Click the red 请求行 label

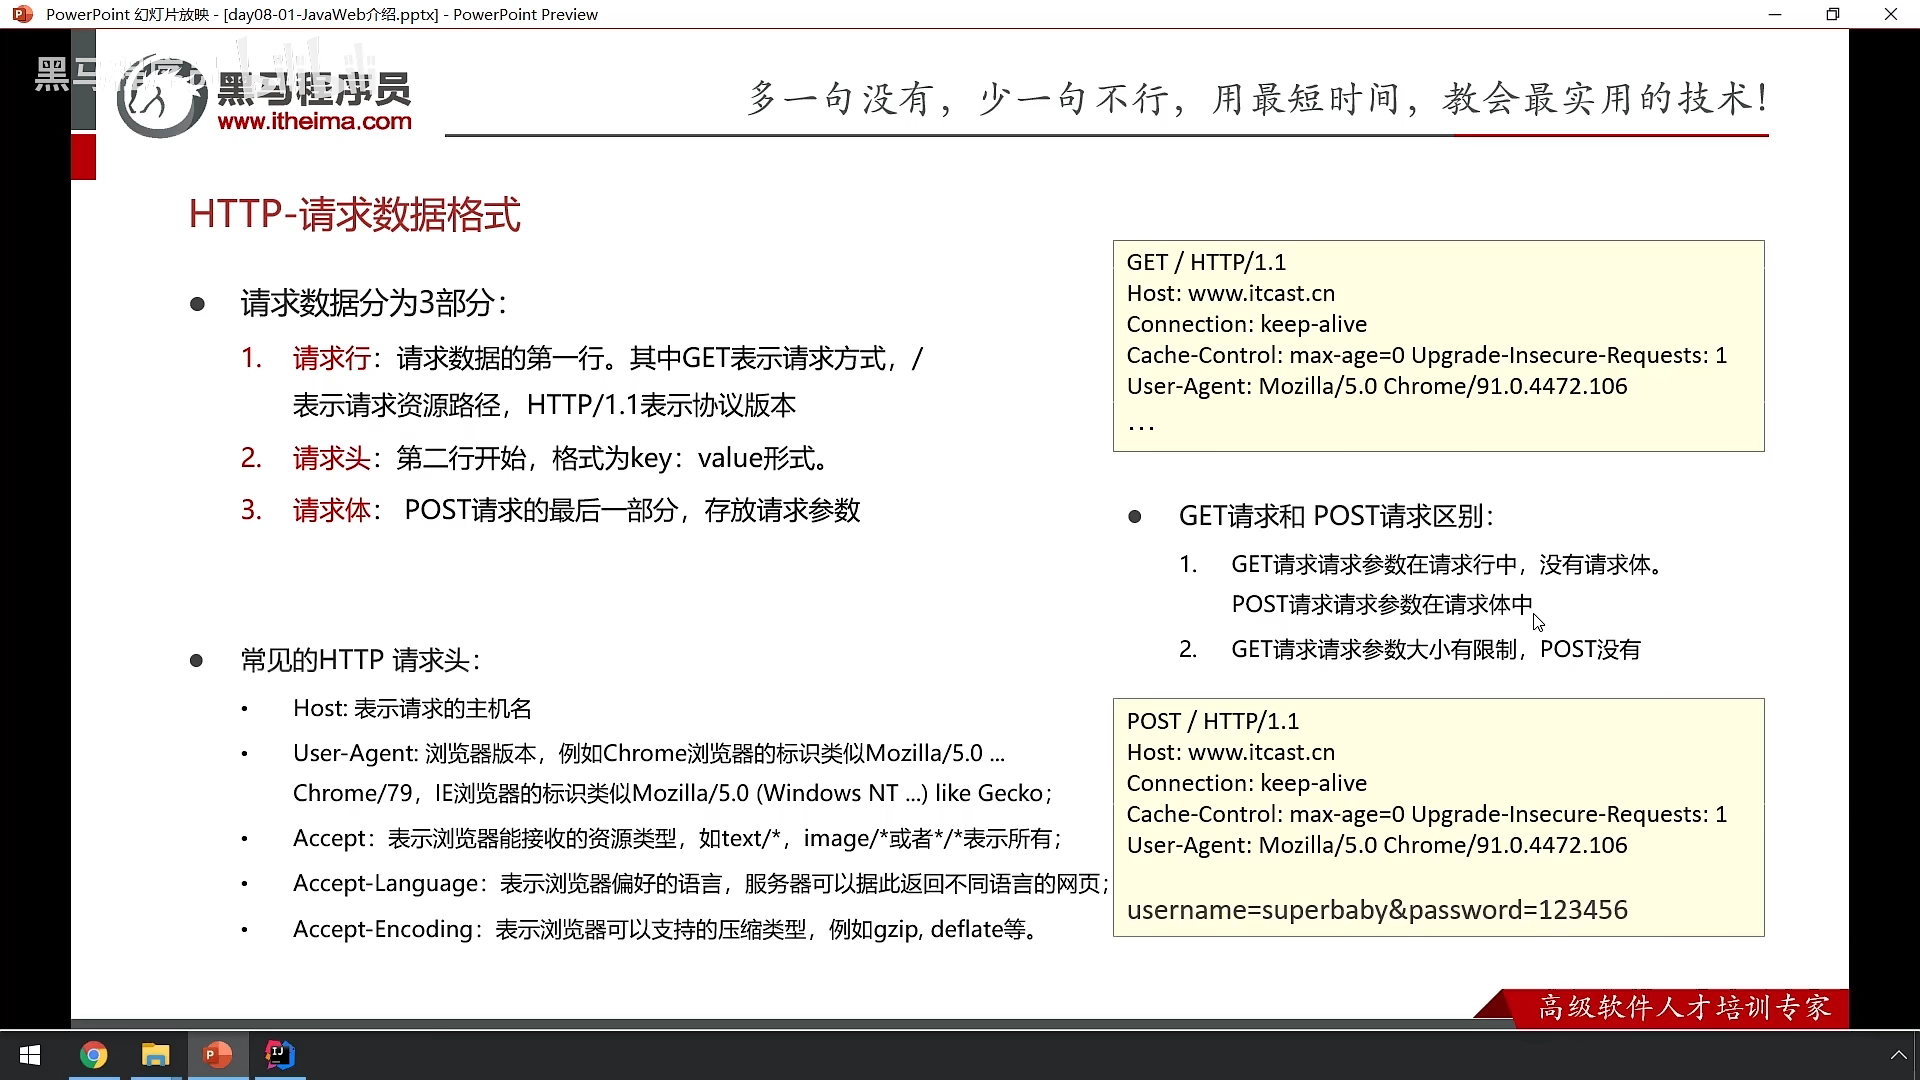tap(331, 358)
